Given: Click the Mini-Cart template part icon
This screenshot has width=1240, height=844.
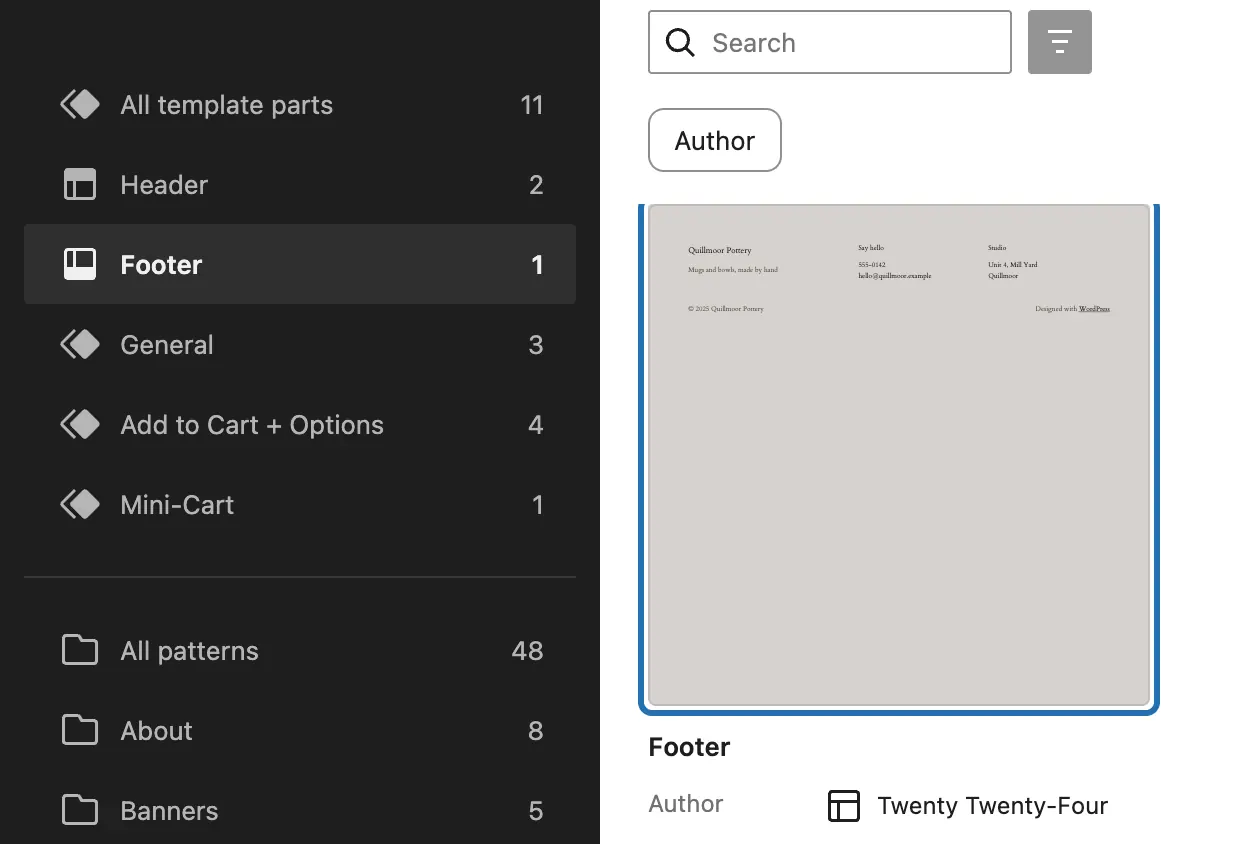Looking at the screenshot, I should [80, 505].
